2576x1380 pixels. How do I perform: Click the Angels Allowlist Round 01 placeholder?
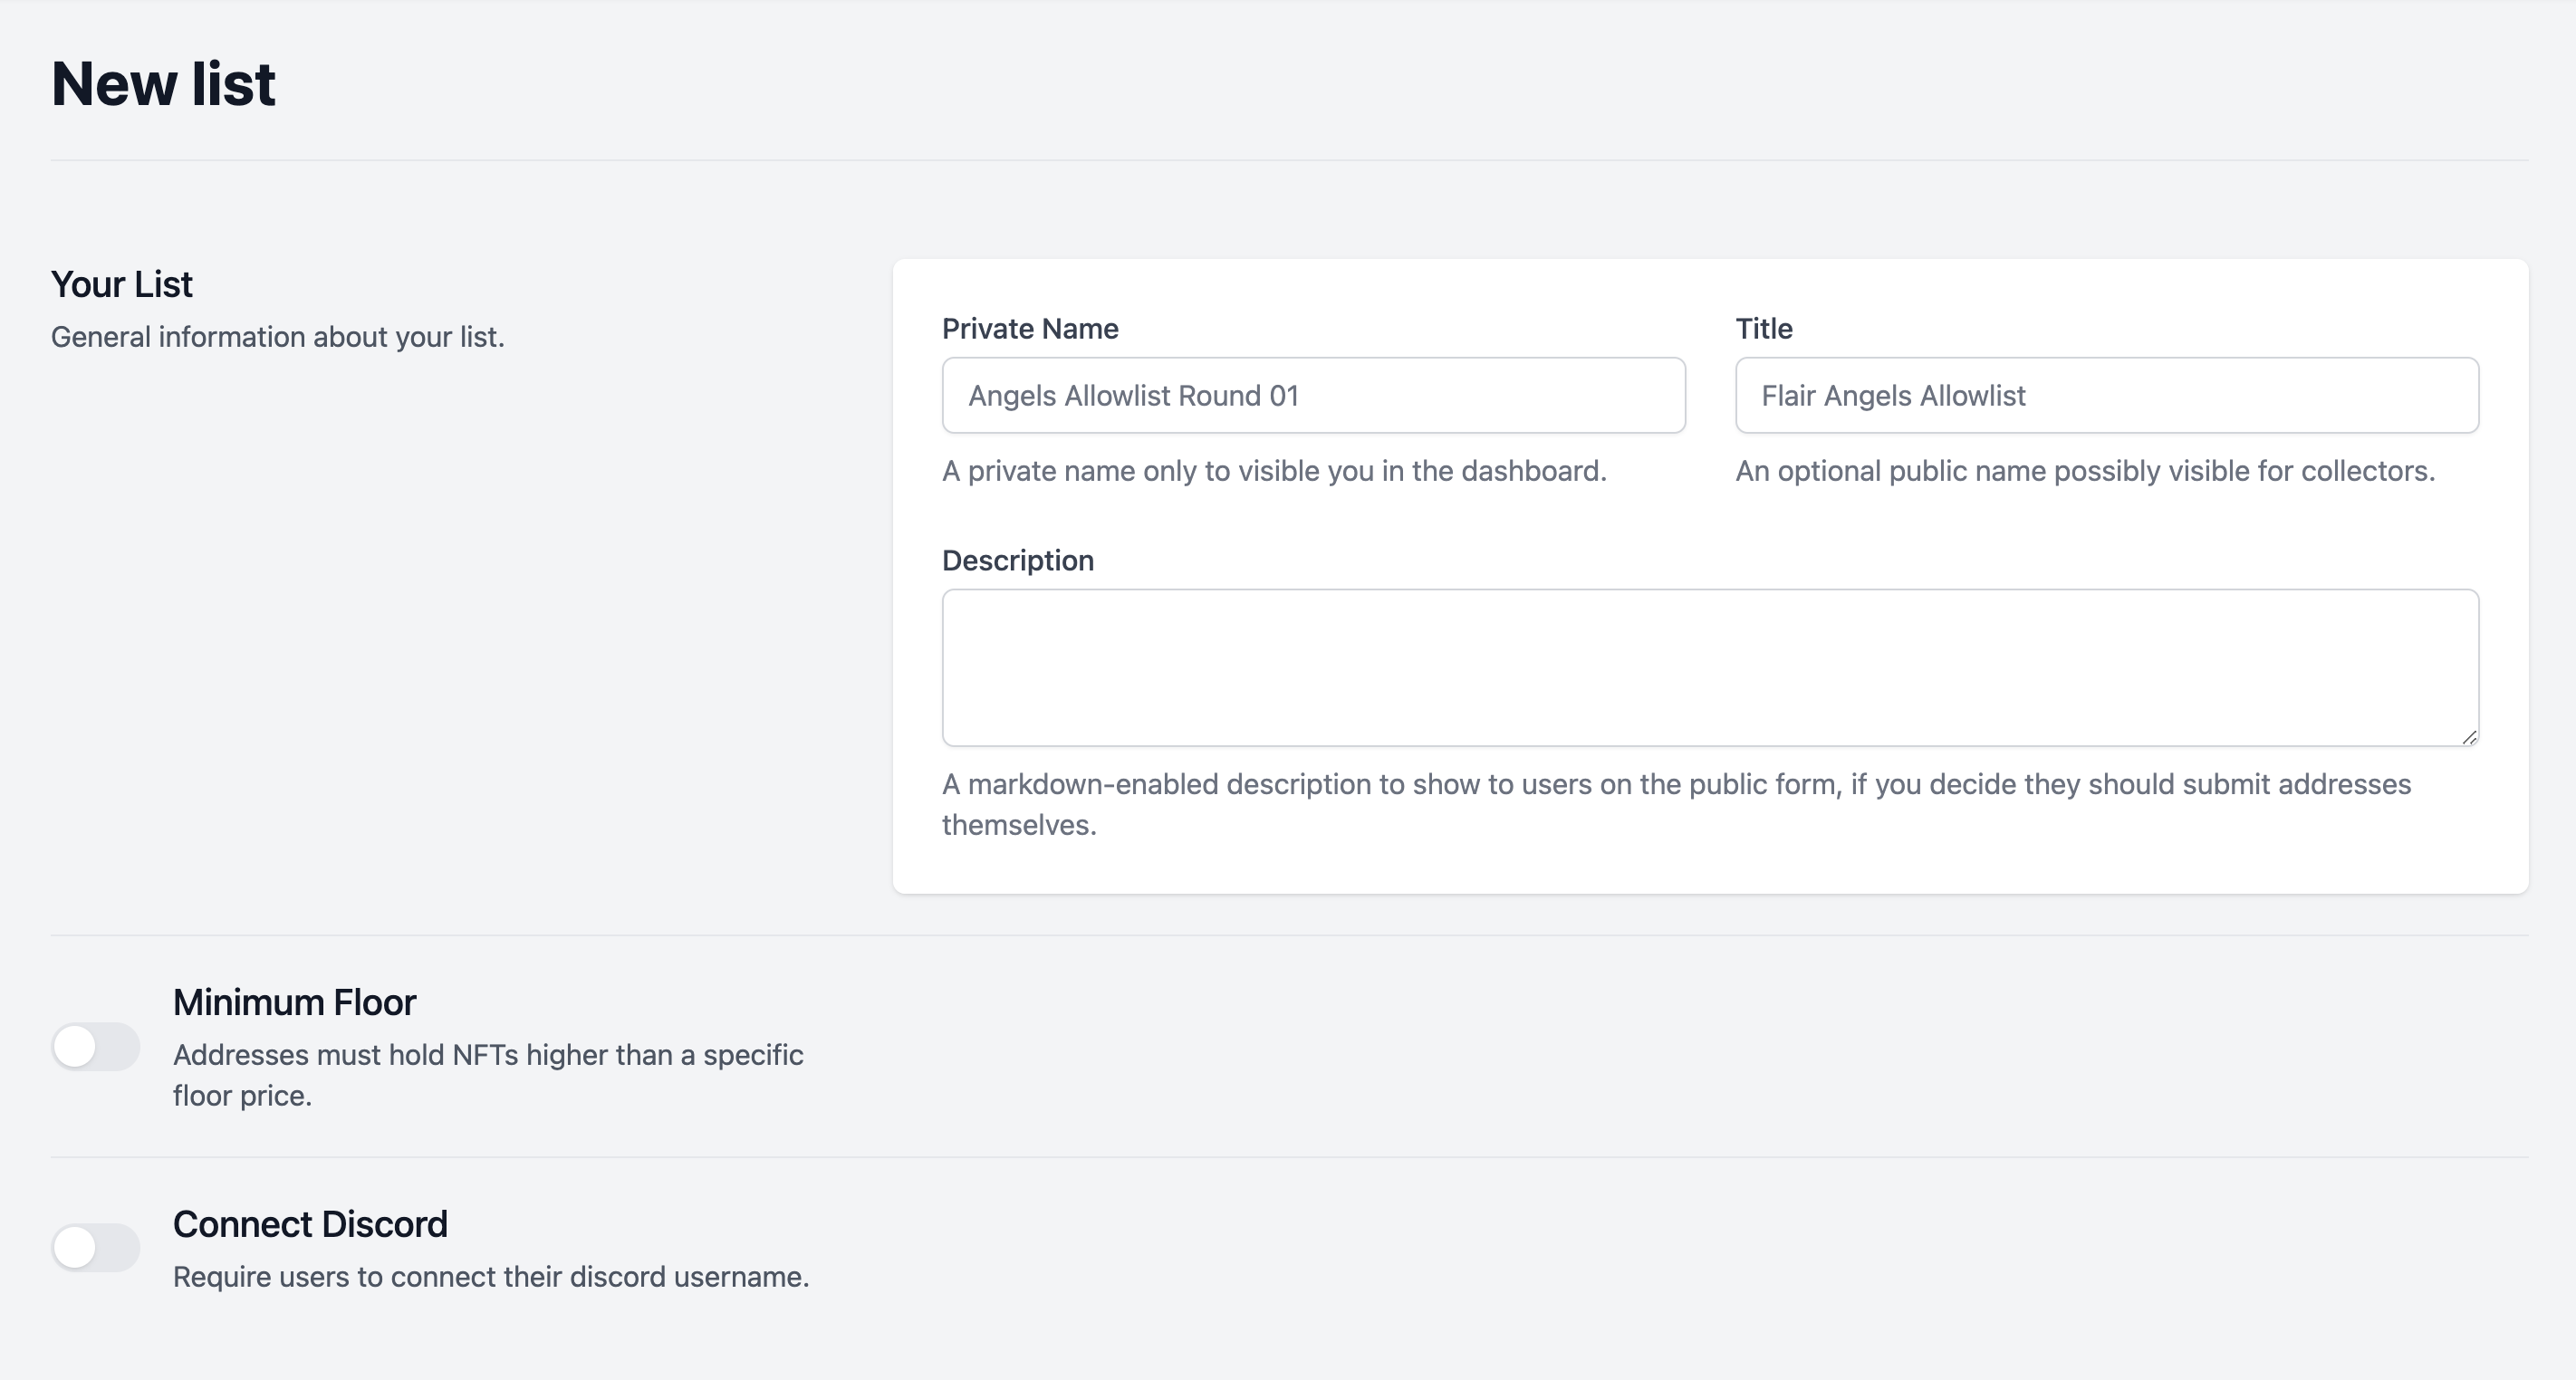[x=1133, y=396]
